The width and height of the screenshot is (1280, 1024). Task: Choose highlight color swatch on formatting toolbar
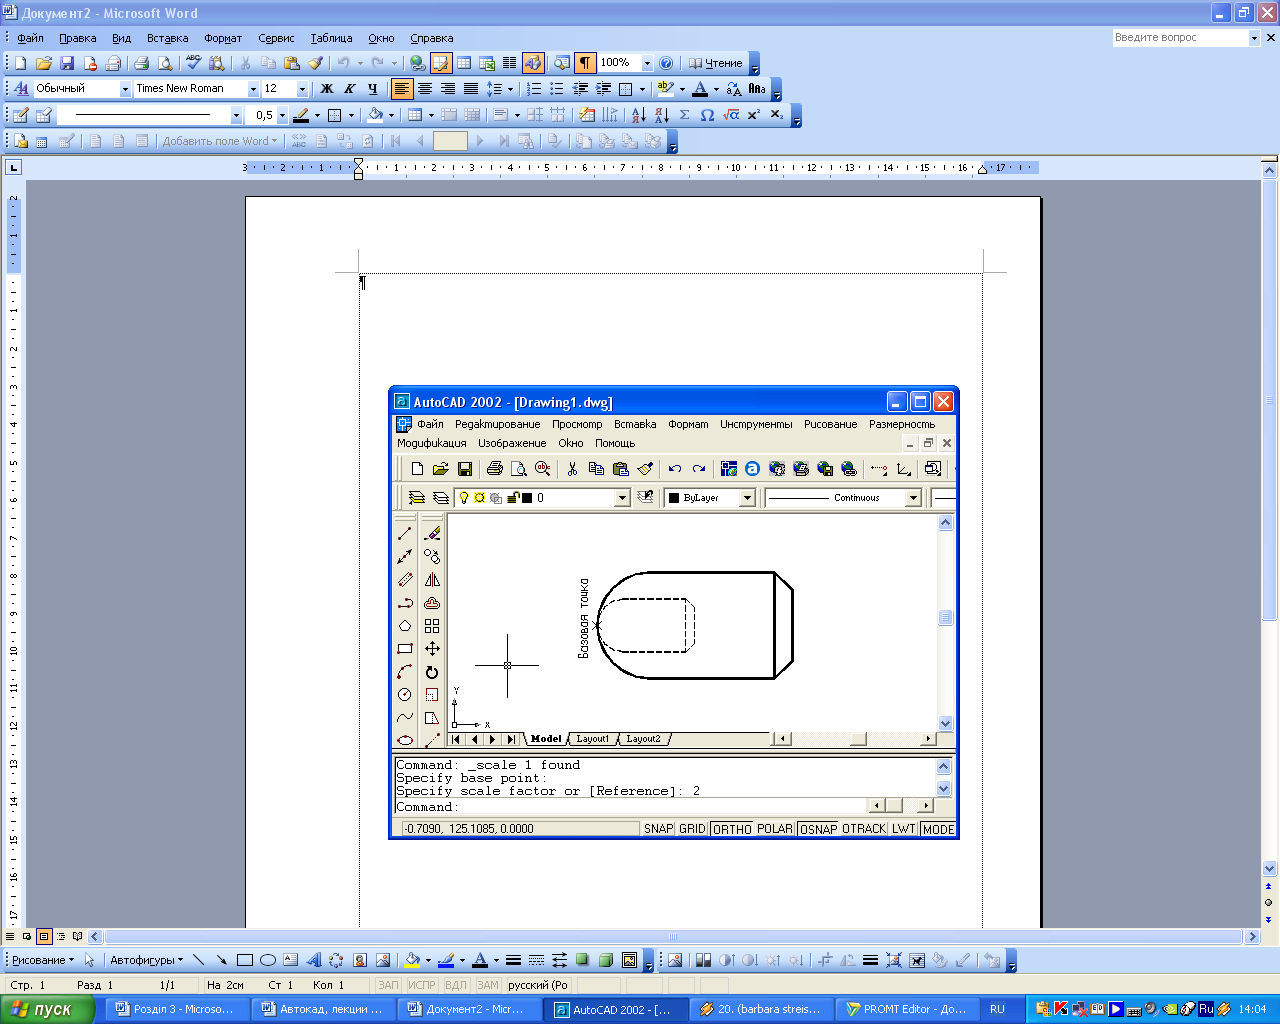click(x=665, y=89)
